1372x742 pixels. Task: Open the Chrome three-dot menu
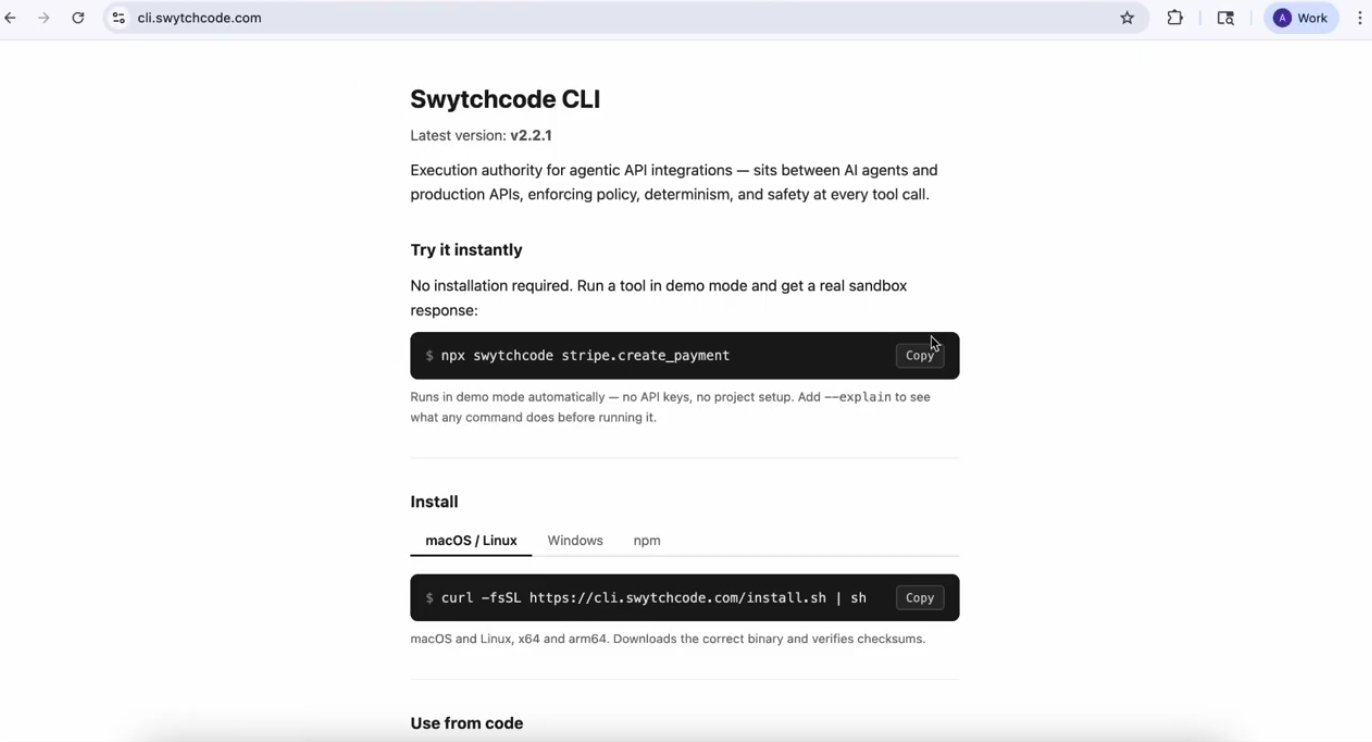click(x=1359, y=18)
